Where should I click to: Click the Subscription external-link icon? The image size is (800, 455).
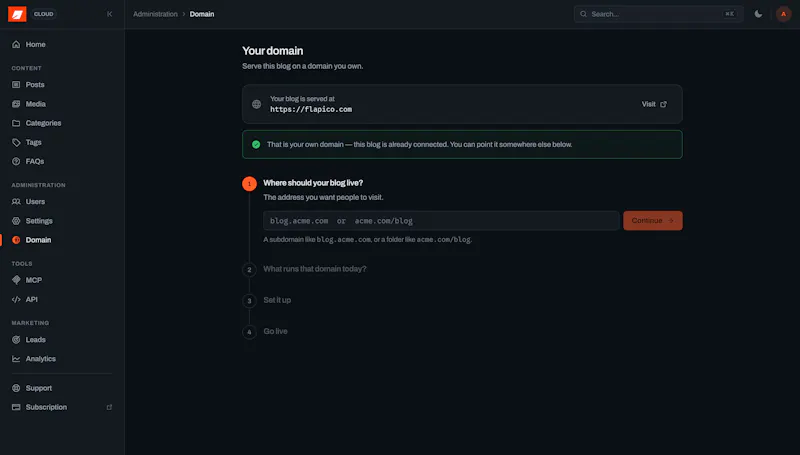[x=109, y=407]
